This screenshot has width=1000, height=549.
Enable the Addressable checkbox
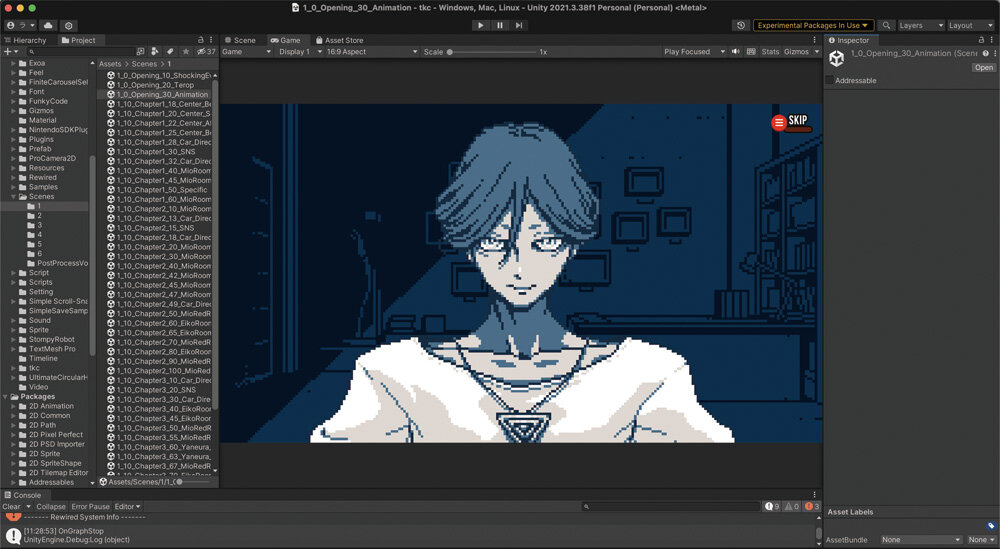click(x=829, y=80)
